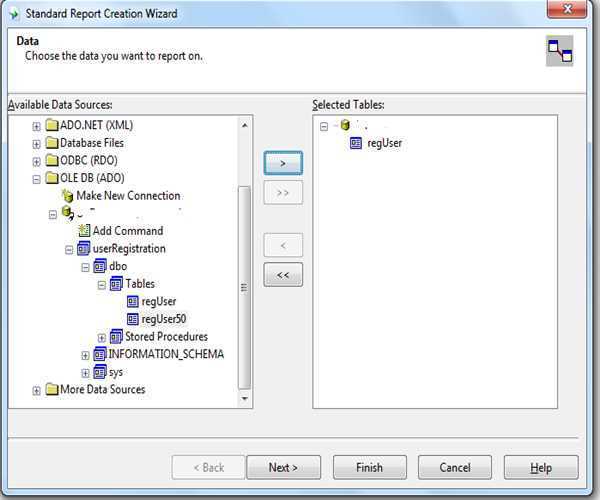The height and width of the screenshot is (500, 600).
Task: Click the Available Data Sources vertical scrollbar
Action: [245, 290]
